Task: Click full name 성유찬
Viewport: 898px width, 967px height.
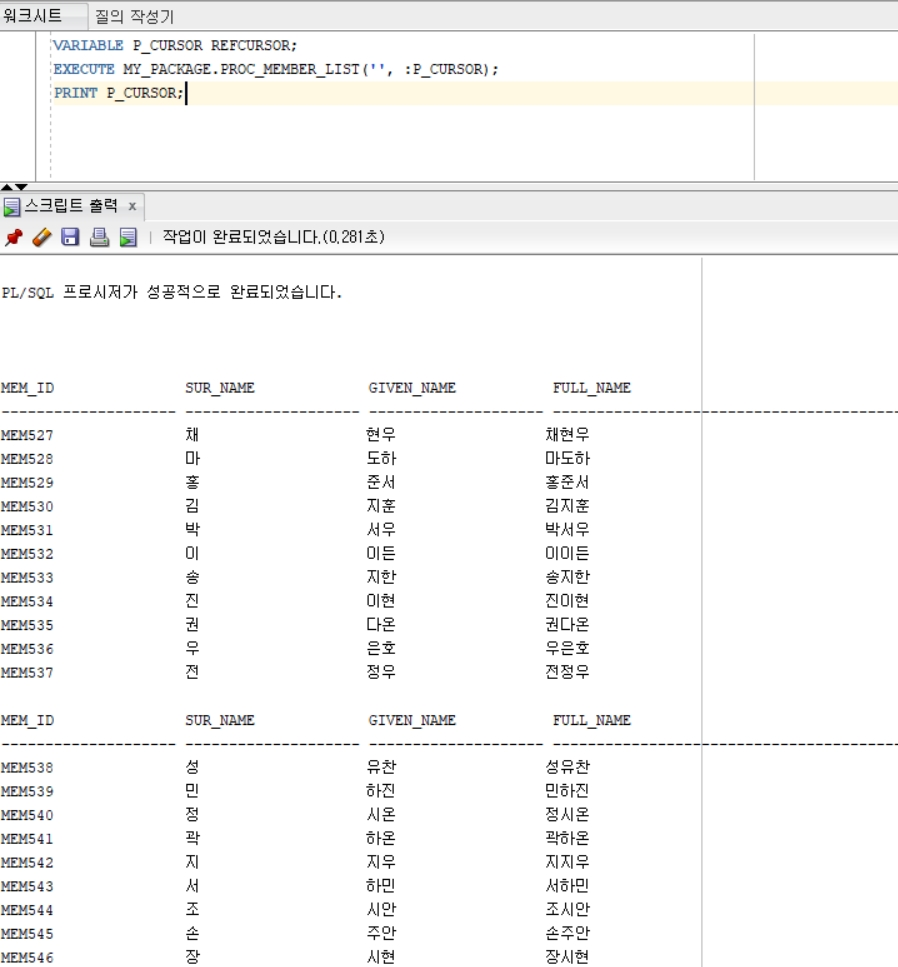Action: 567,767
